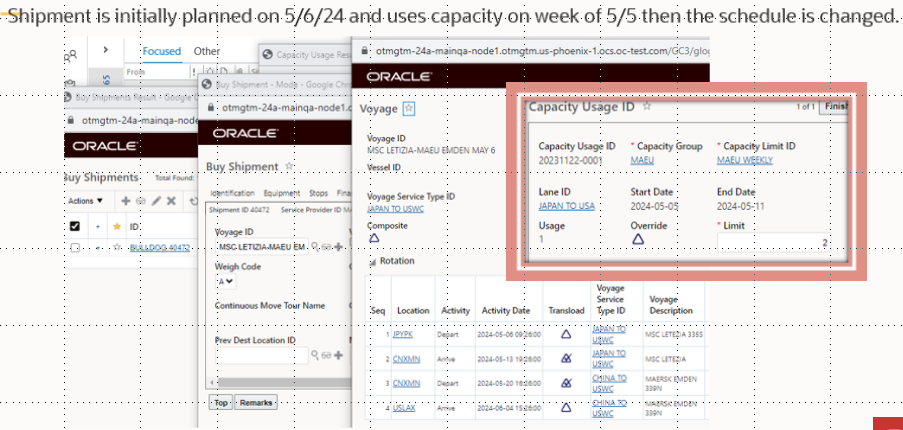Image resolution: width=903 pixels, height=430 pixels.
Task: Click the From filter field in the mail list
Action: pos(157,72)
